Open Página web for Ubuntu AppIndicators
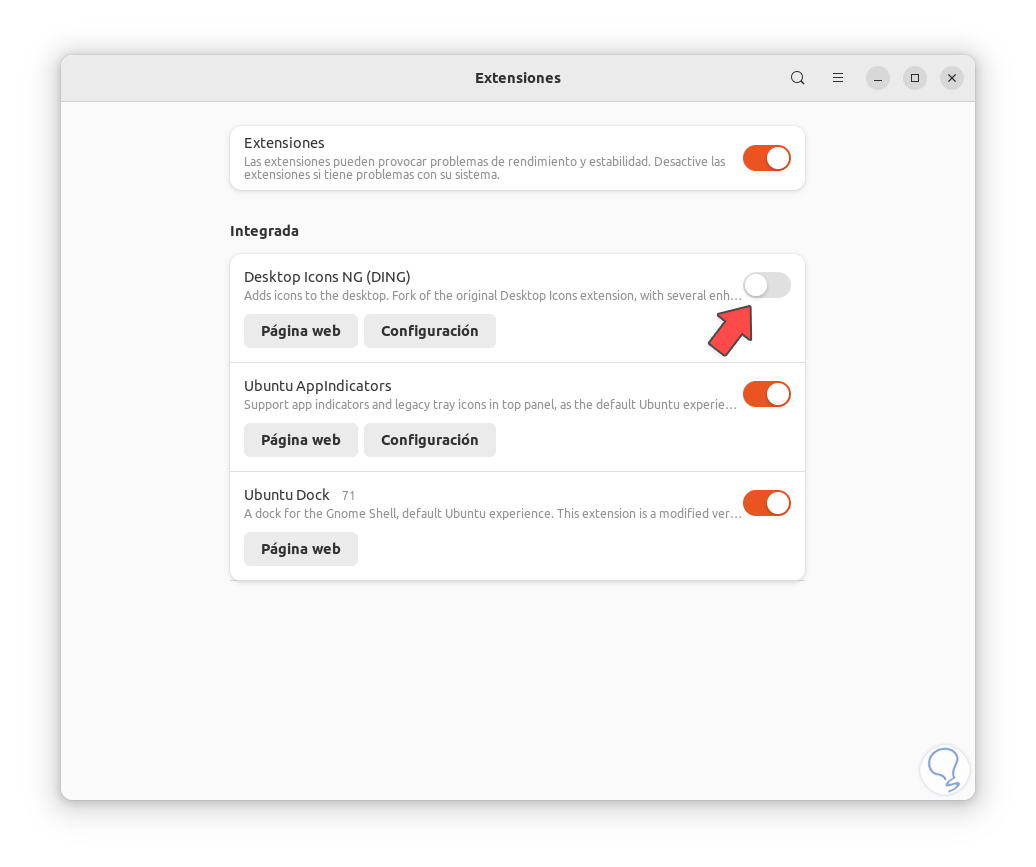 (300, 440)
